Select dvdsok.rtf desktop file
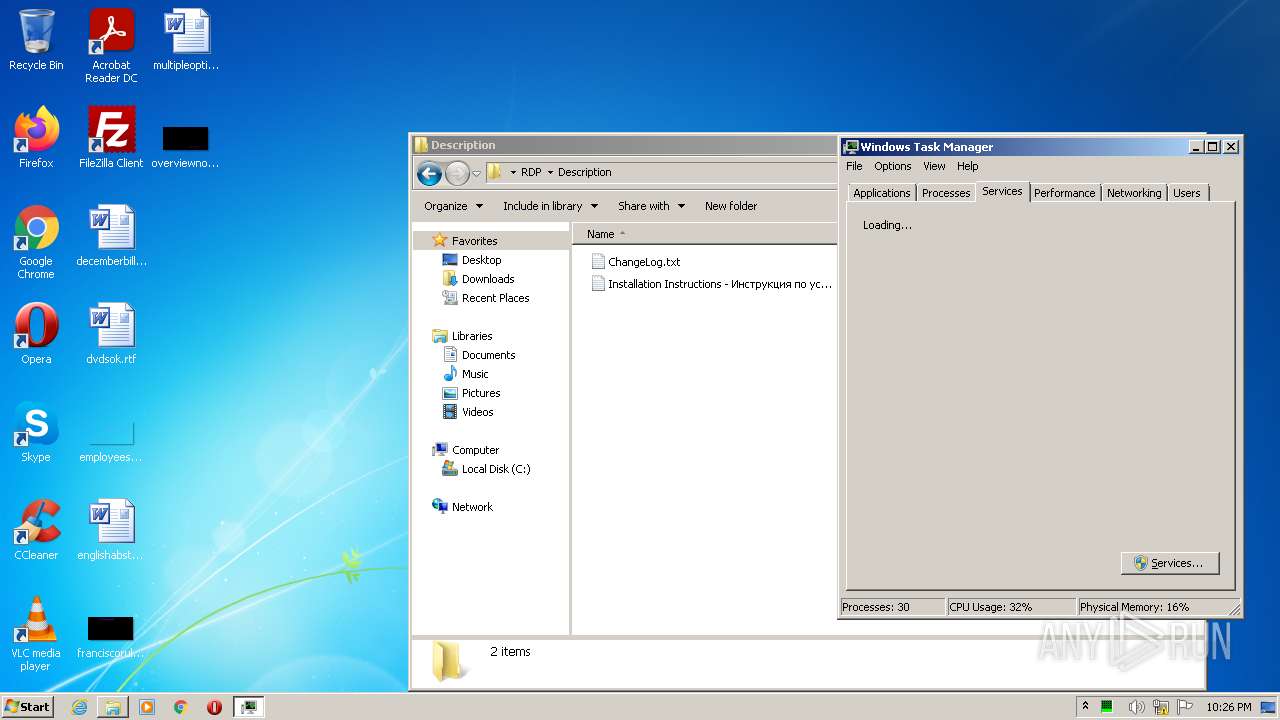Screen dimensions: 1280x720 111,334
